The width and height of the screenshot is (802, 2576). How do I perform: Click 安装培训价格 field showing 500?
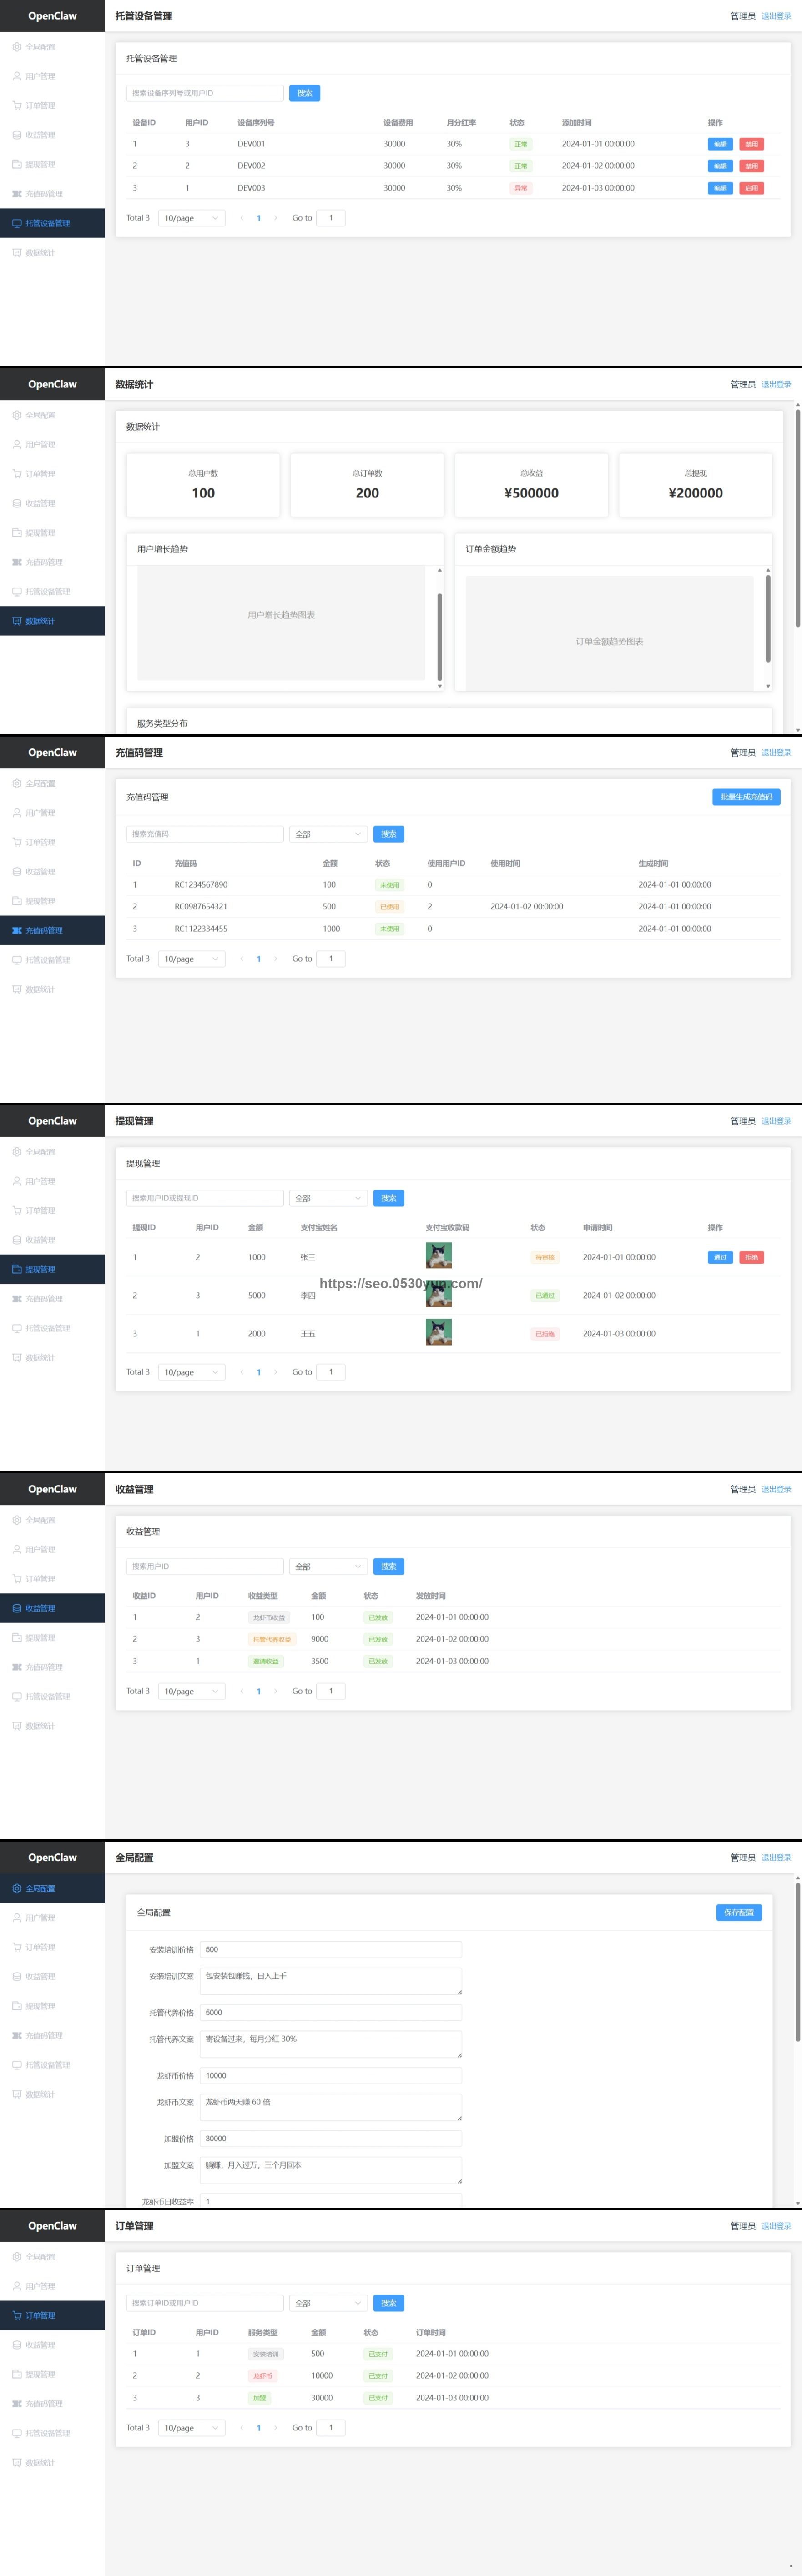point(331,1949)
